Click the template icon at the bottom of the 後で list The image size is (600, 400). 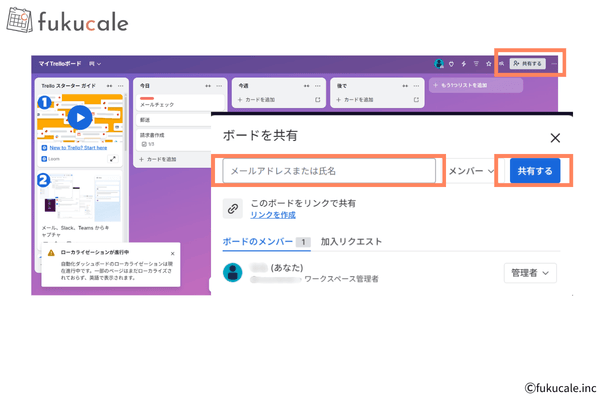coord(417,100)
